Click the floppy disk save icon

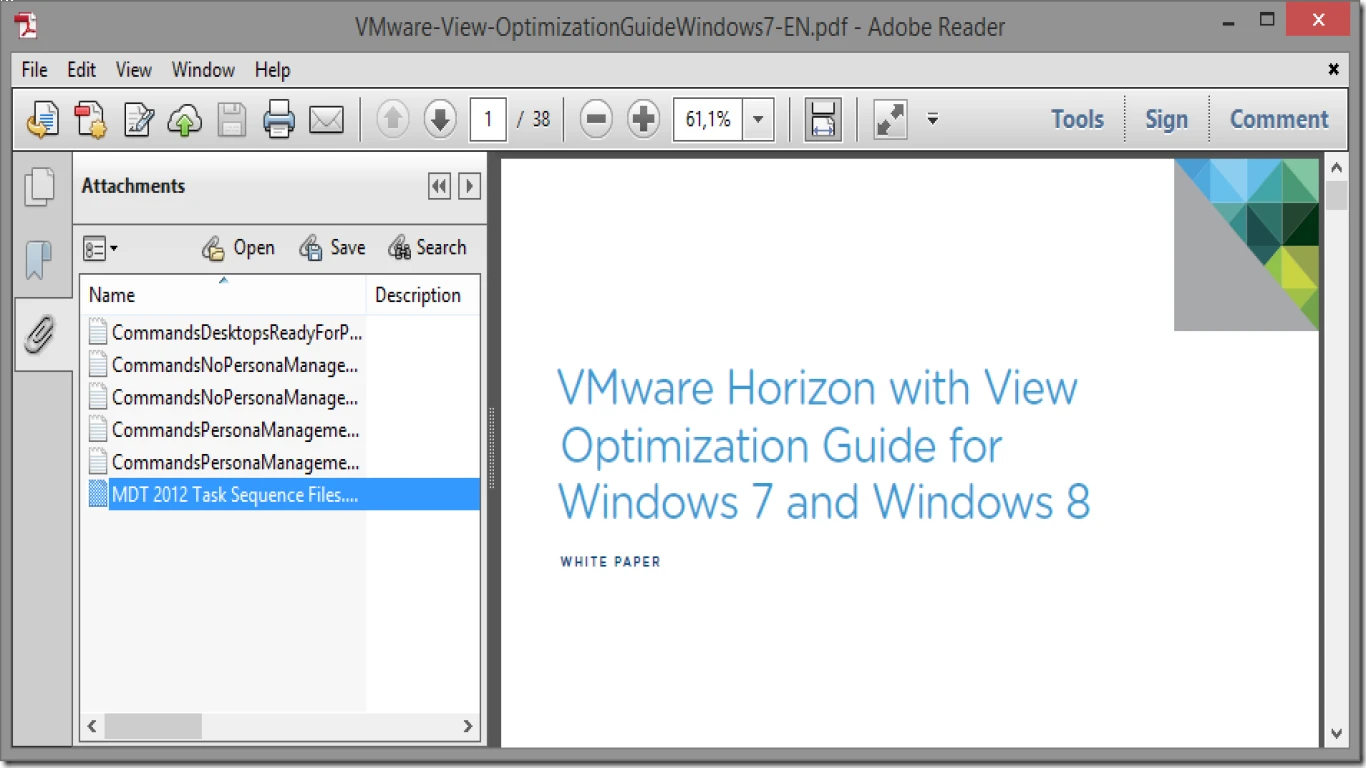click(x=232, y=120)
